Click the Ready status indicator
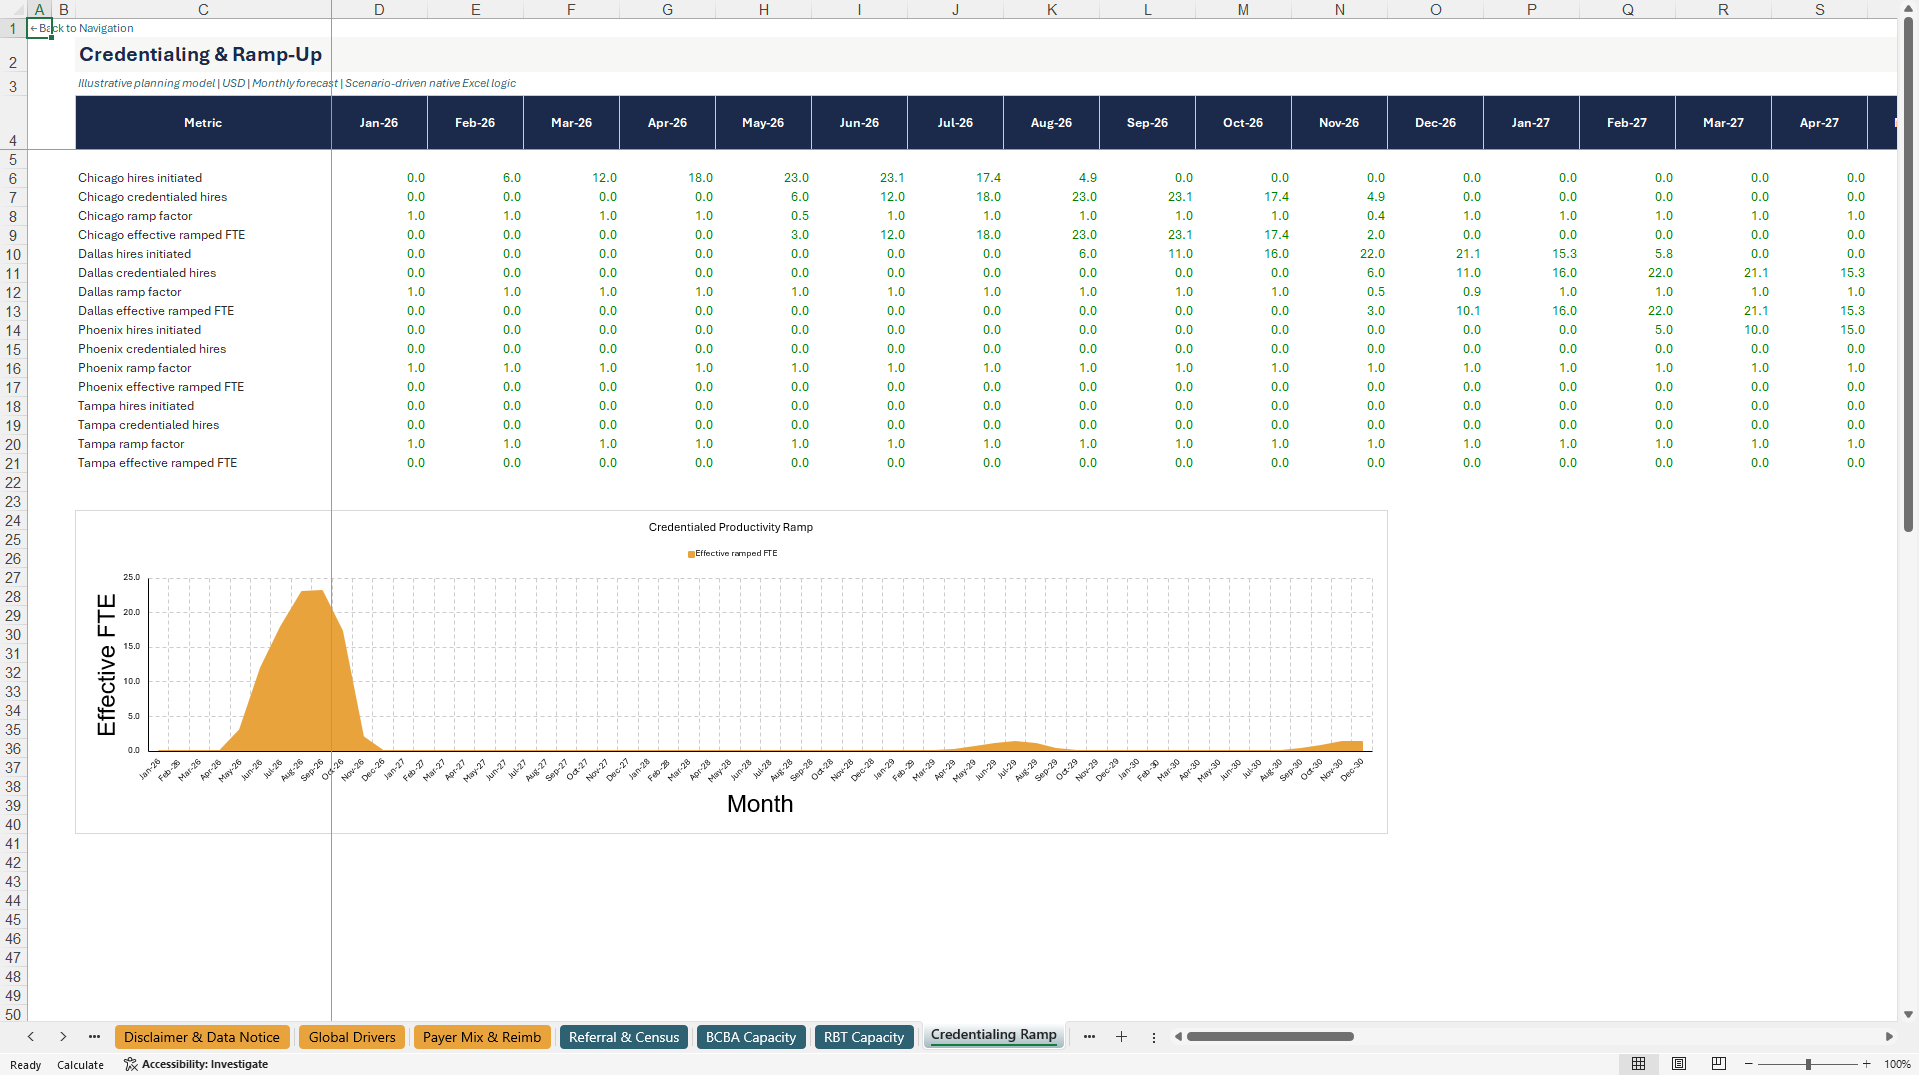The image size is (1919, 1075). [x=25, y=1064]
